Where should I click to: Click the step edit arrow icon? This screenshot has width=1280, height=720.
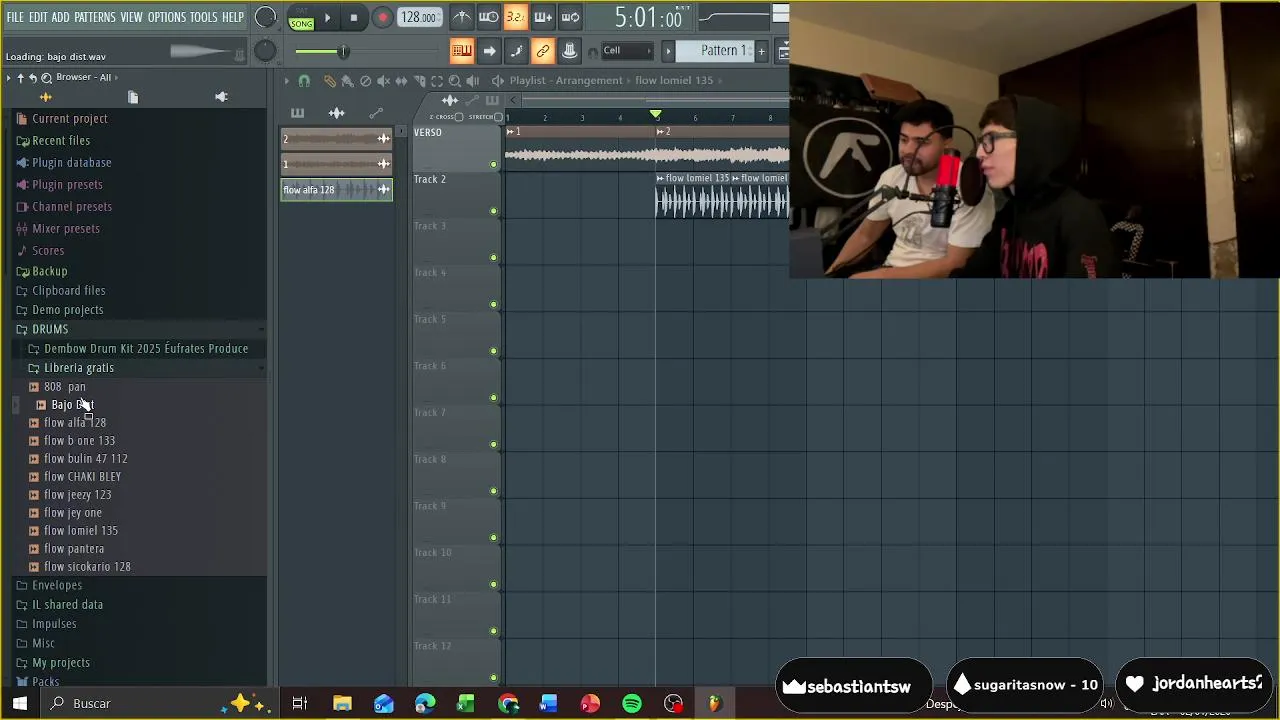coord(489,51)
